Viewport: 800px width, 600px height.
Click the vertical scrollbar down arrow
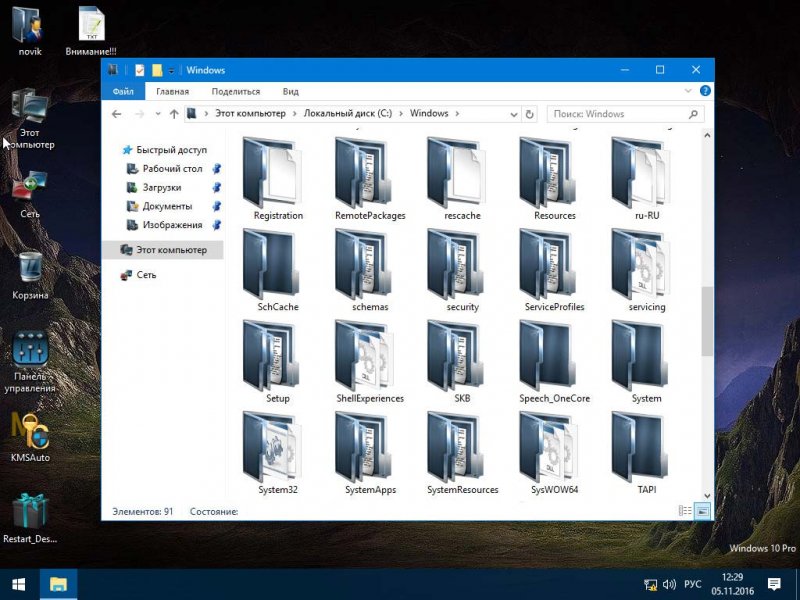coord(707,495)
